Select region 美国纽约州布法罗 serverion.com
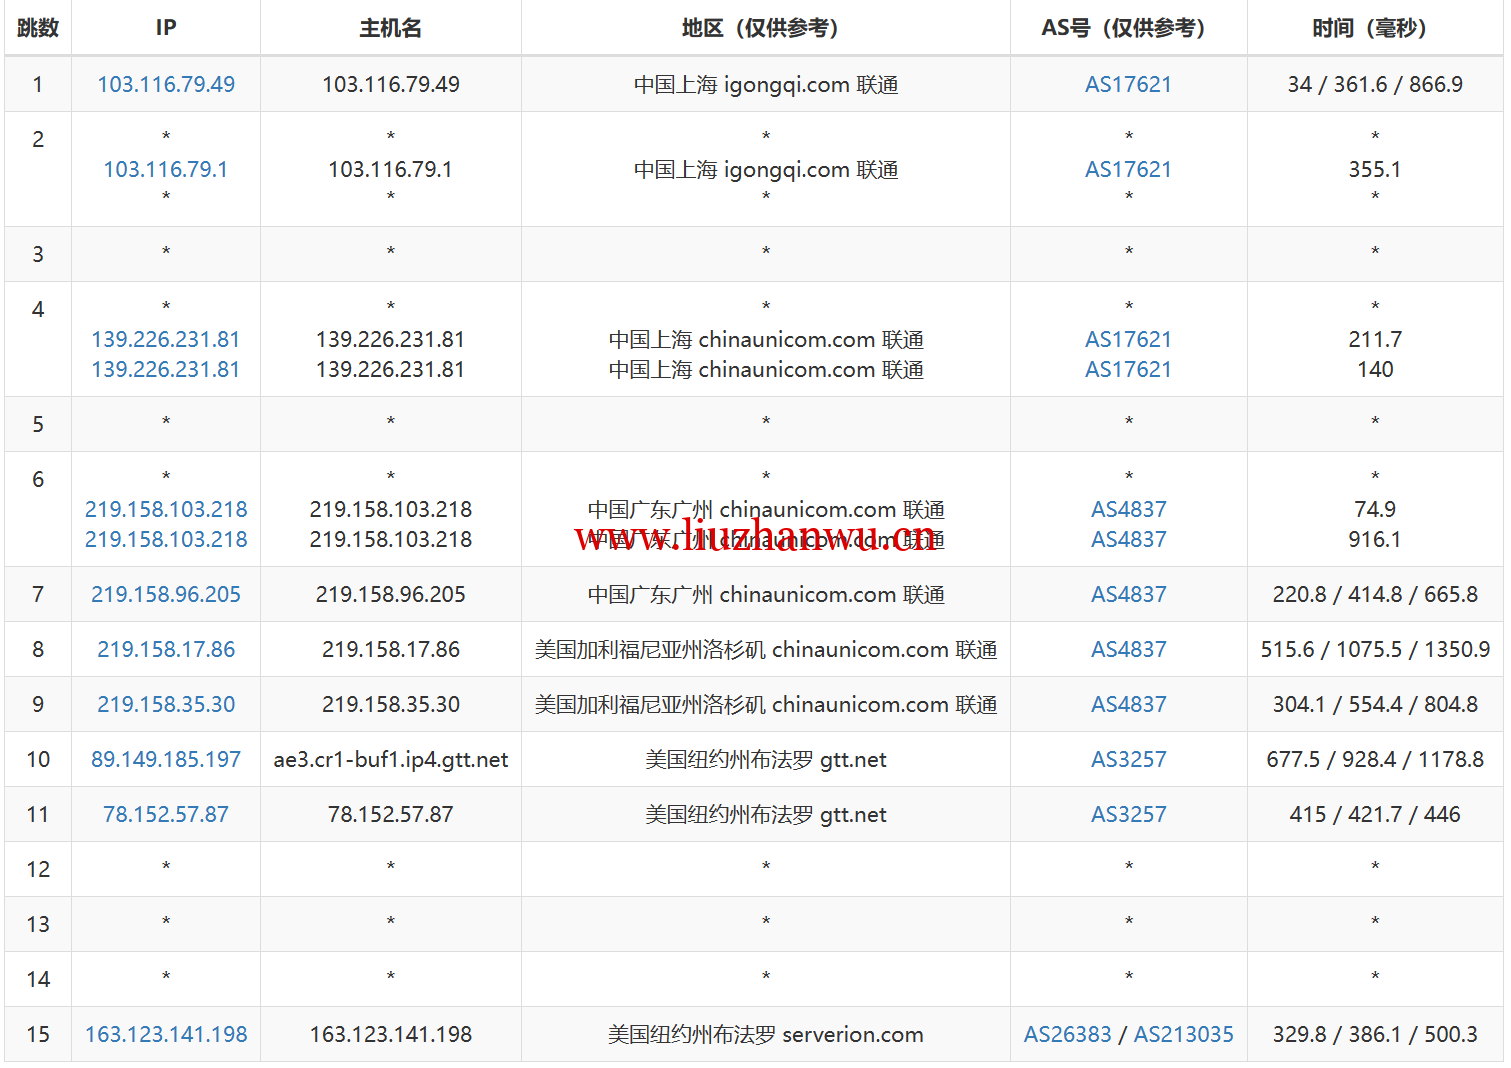This screenshot has width=1511, height=1068. pyautogui.click(x=766, y=1034)
